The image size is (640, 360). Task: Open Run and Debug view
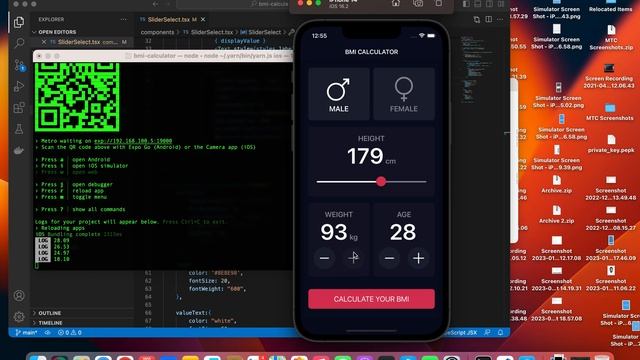point(19,86)
